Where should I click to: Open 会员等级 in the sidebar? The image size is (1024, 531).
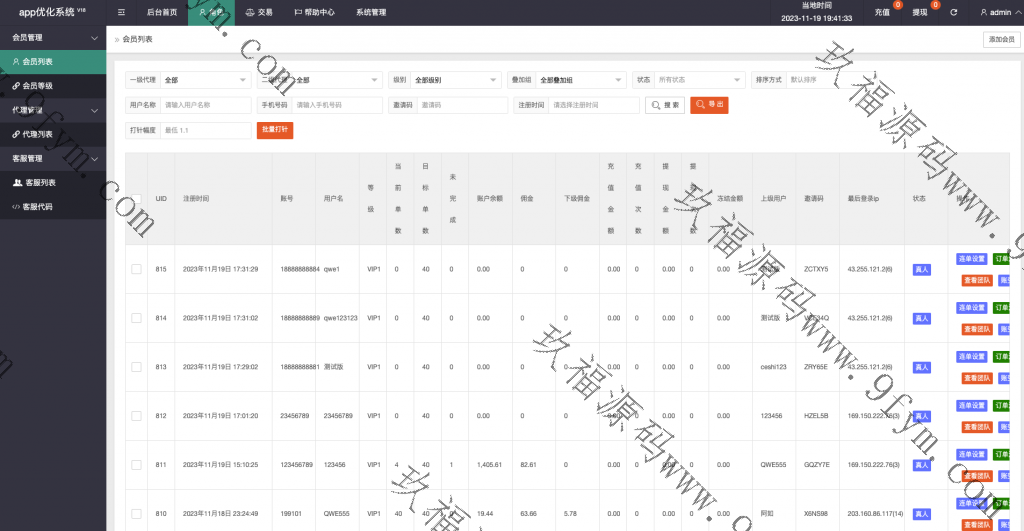pos(37,86)
